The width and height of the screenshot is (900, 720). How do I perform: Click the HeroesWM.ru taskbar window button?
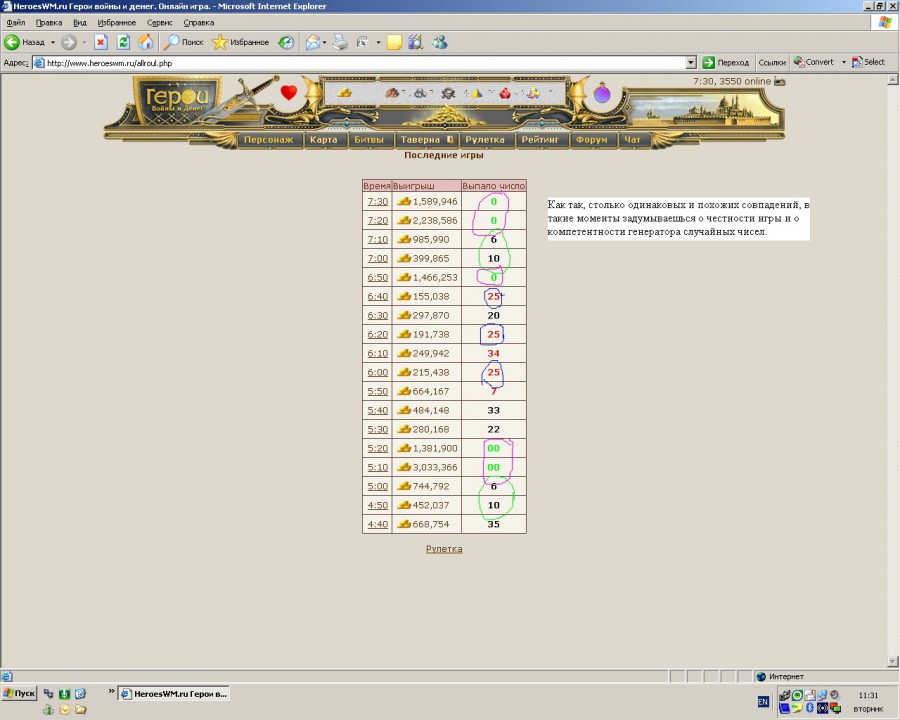coord(174,694)
